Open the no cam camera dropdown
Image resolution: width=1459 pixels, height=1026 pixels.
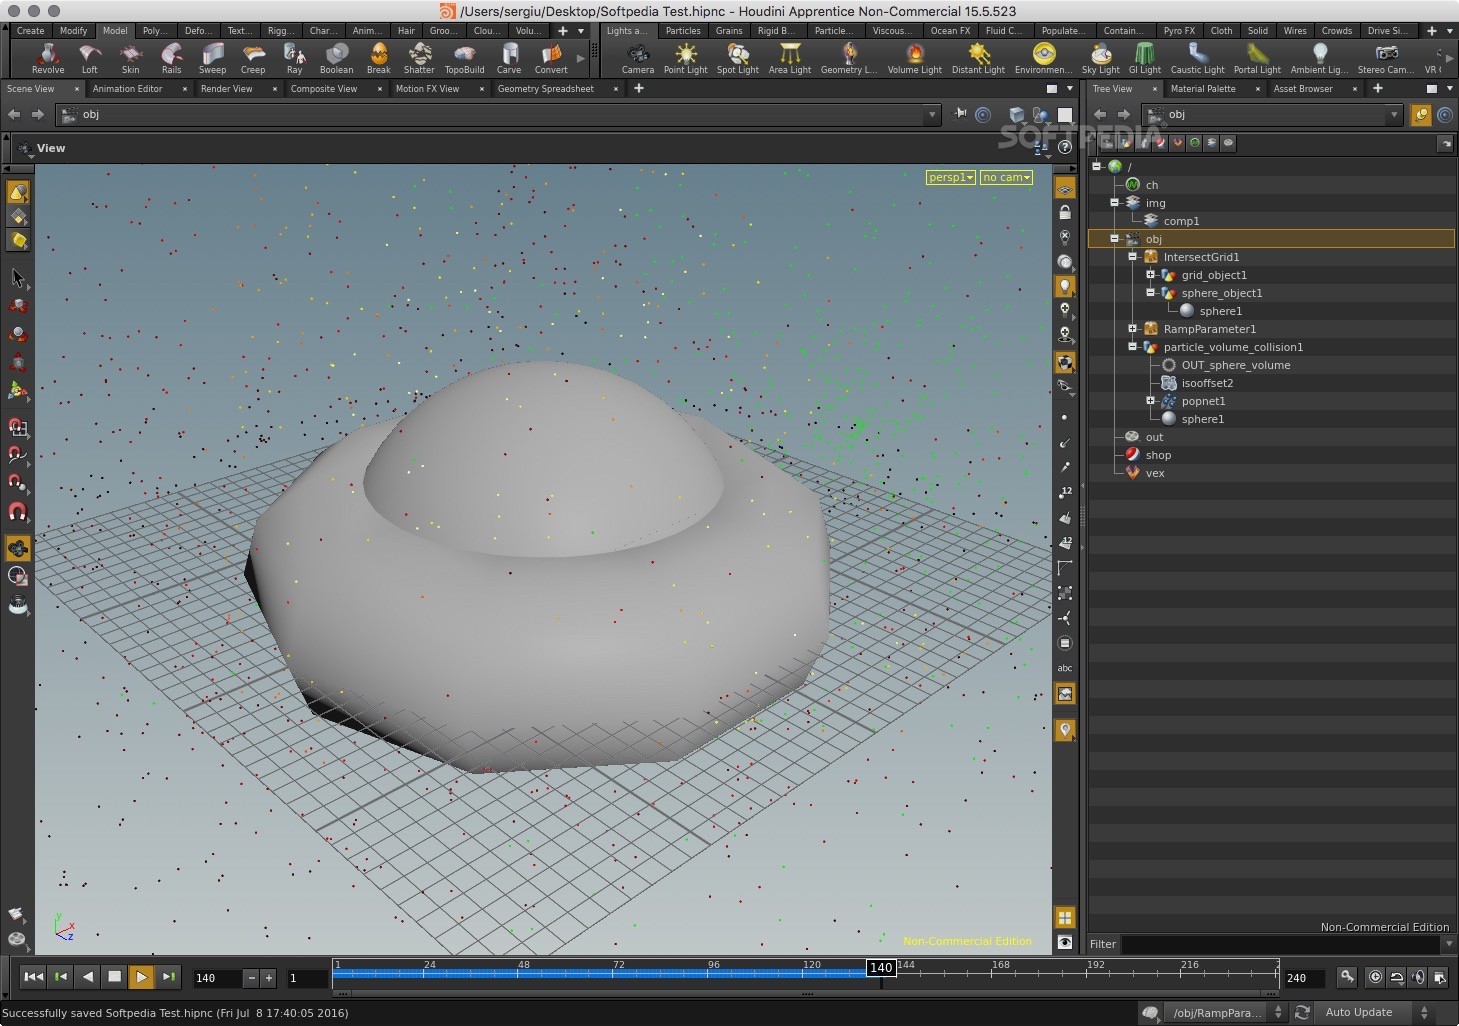pos(1005,177)
